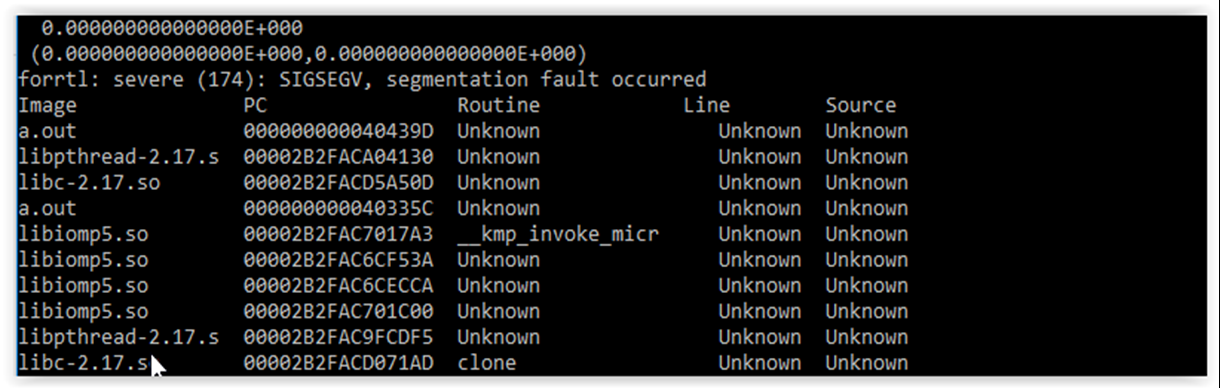The height and width of the screenshot is (388, 1220).
Task: Click address 00002B2FAC9FCDF5
Action: tap(338, 337)
